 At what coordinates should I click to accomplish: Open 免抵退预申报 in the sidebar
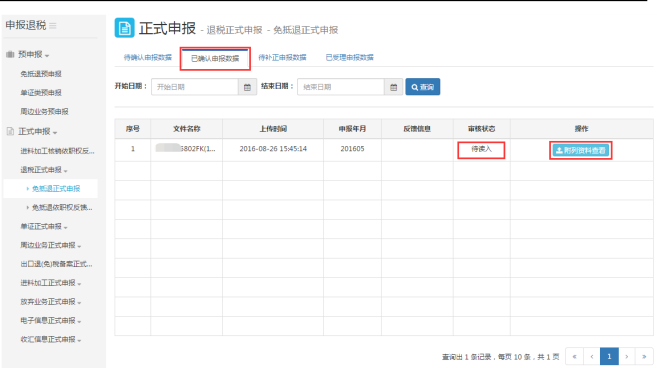[x=41, y=74]
